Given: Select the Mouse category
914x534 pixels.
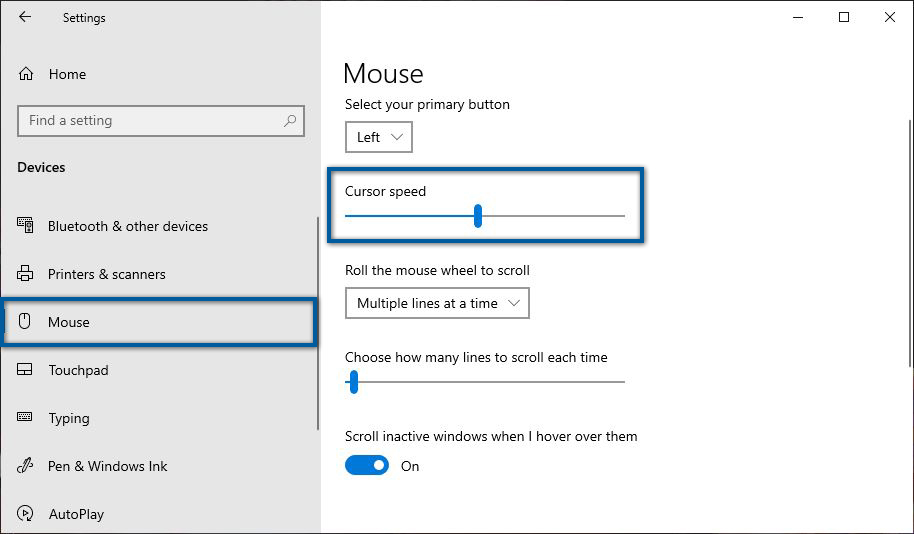Looking at the screenshot, I should click(x=159, y=322).
